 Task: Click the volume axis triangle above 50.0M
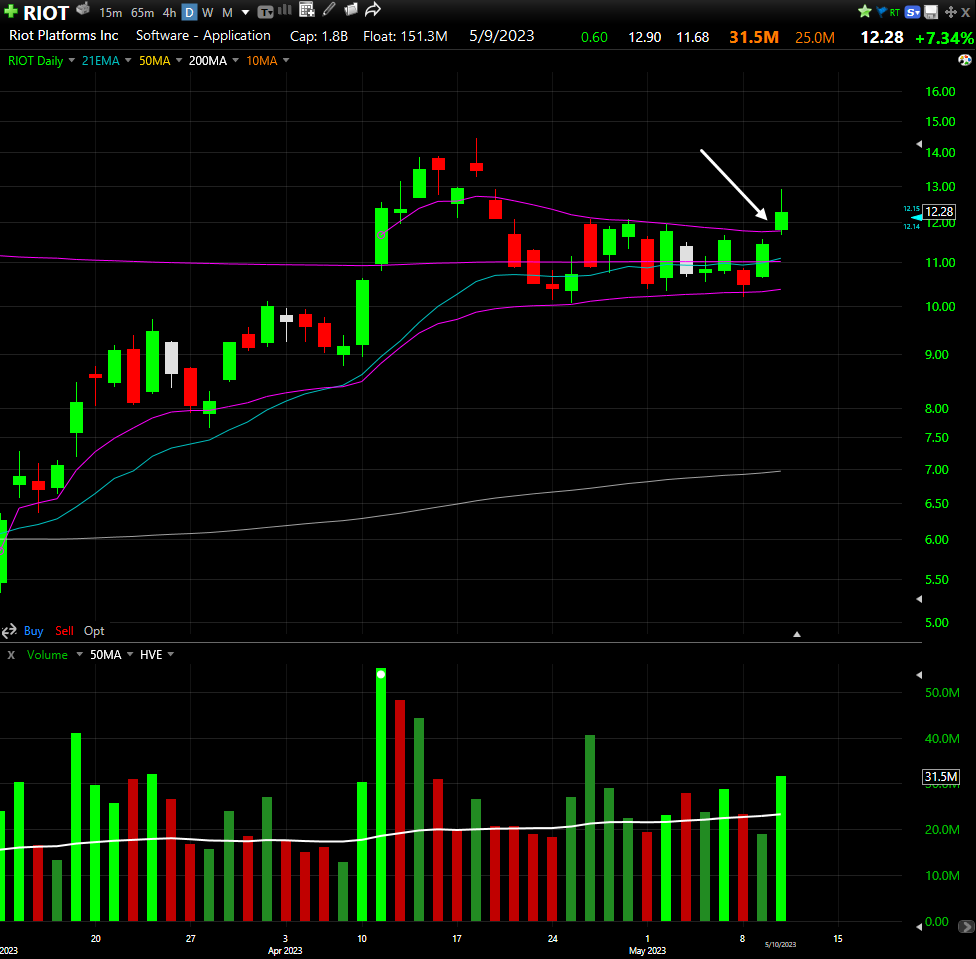919,675
